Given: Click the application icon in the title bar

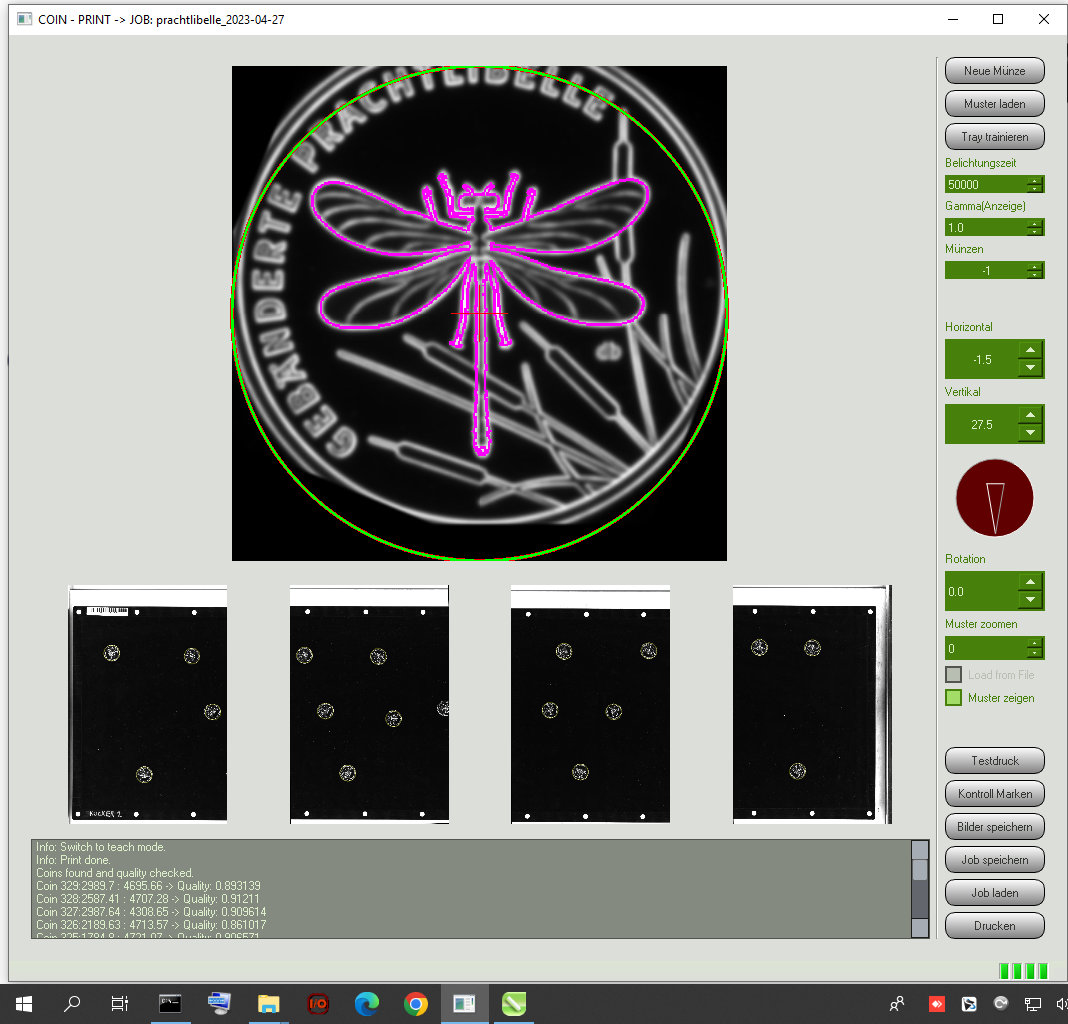Looking at the screenshot, I should point(22,18).
